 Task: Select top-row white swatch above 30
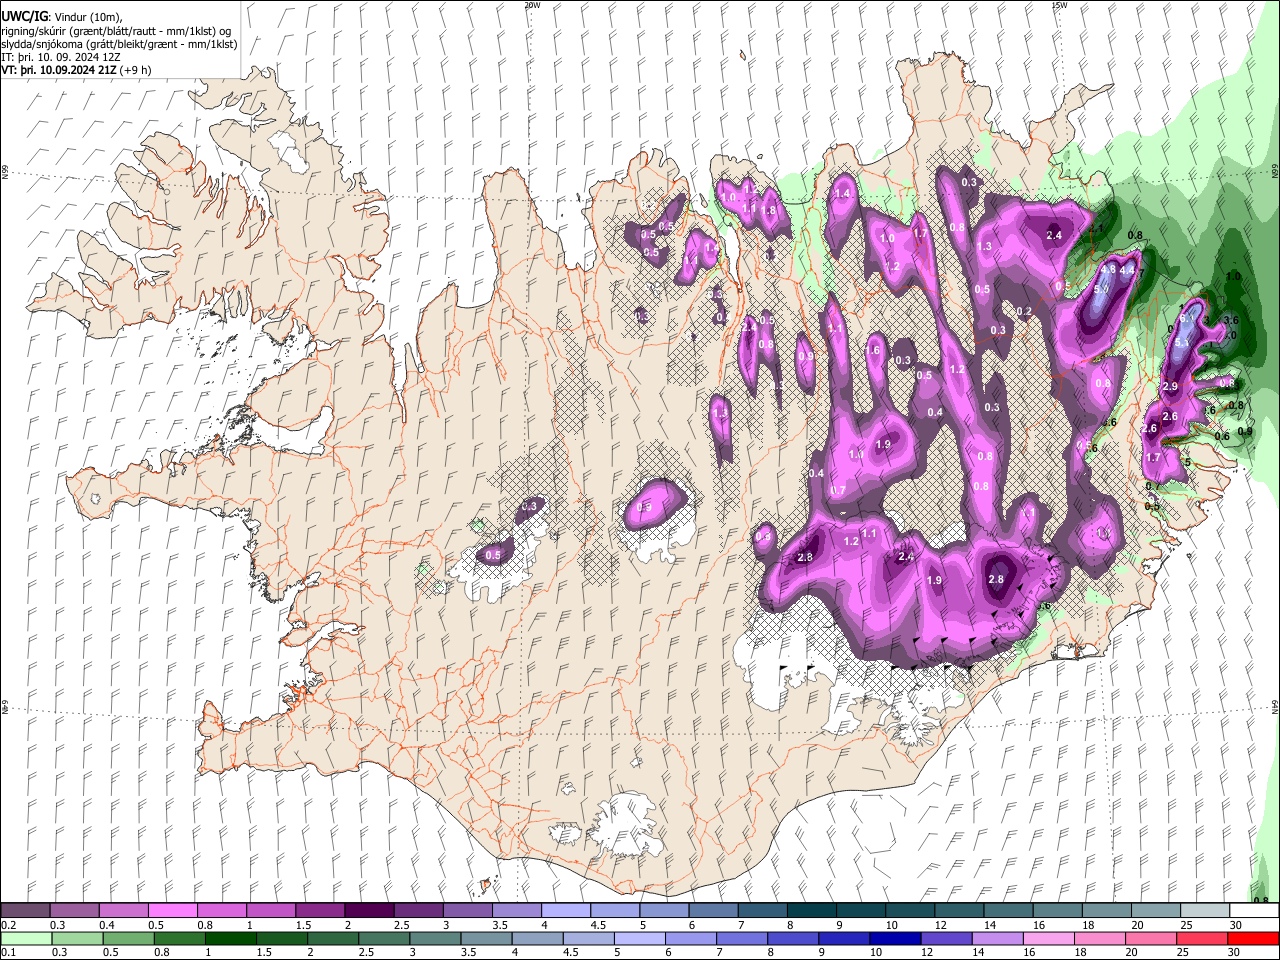pyautogui.click(x=1254, y=911)
